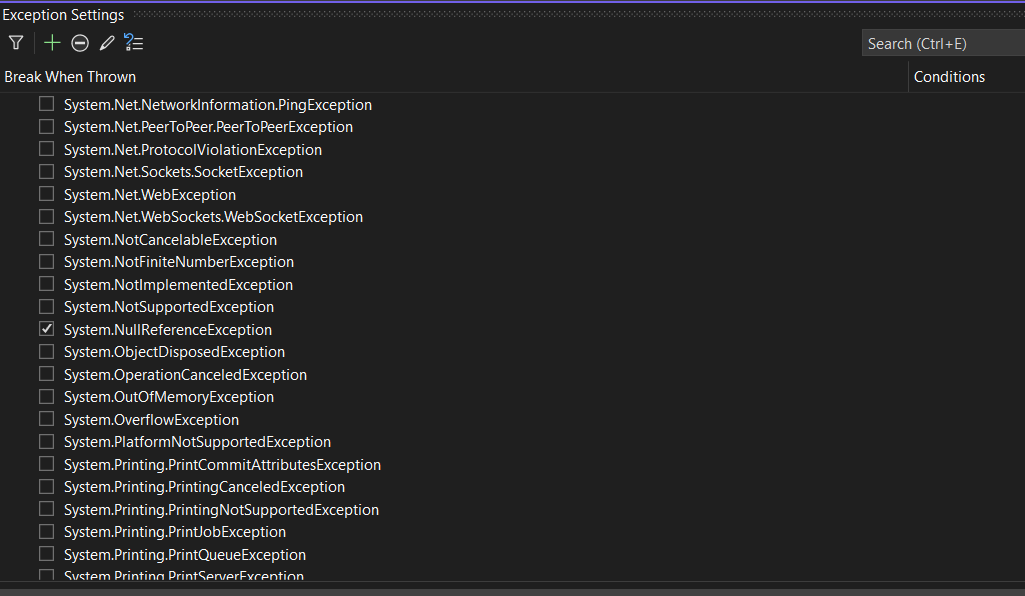Enable System.NotImplementedException checkbox

[x=46, y=284]
